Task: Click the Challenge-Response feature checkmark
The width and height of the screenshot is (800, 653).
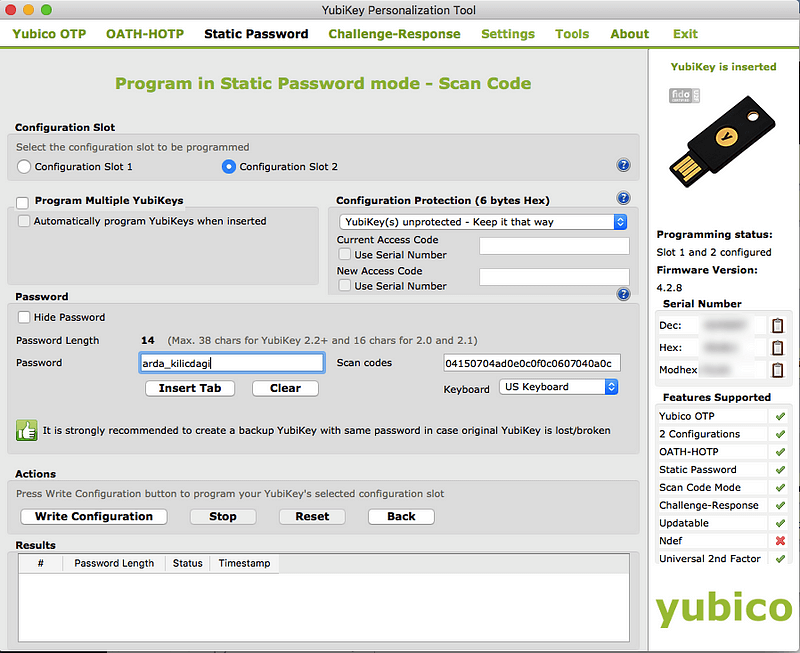Action: click(x=780, y=506)
